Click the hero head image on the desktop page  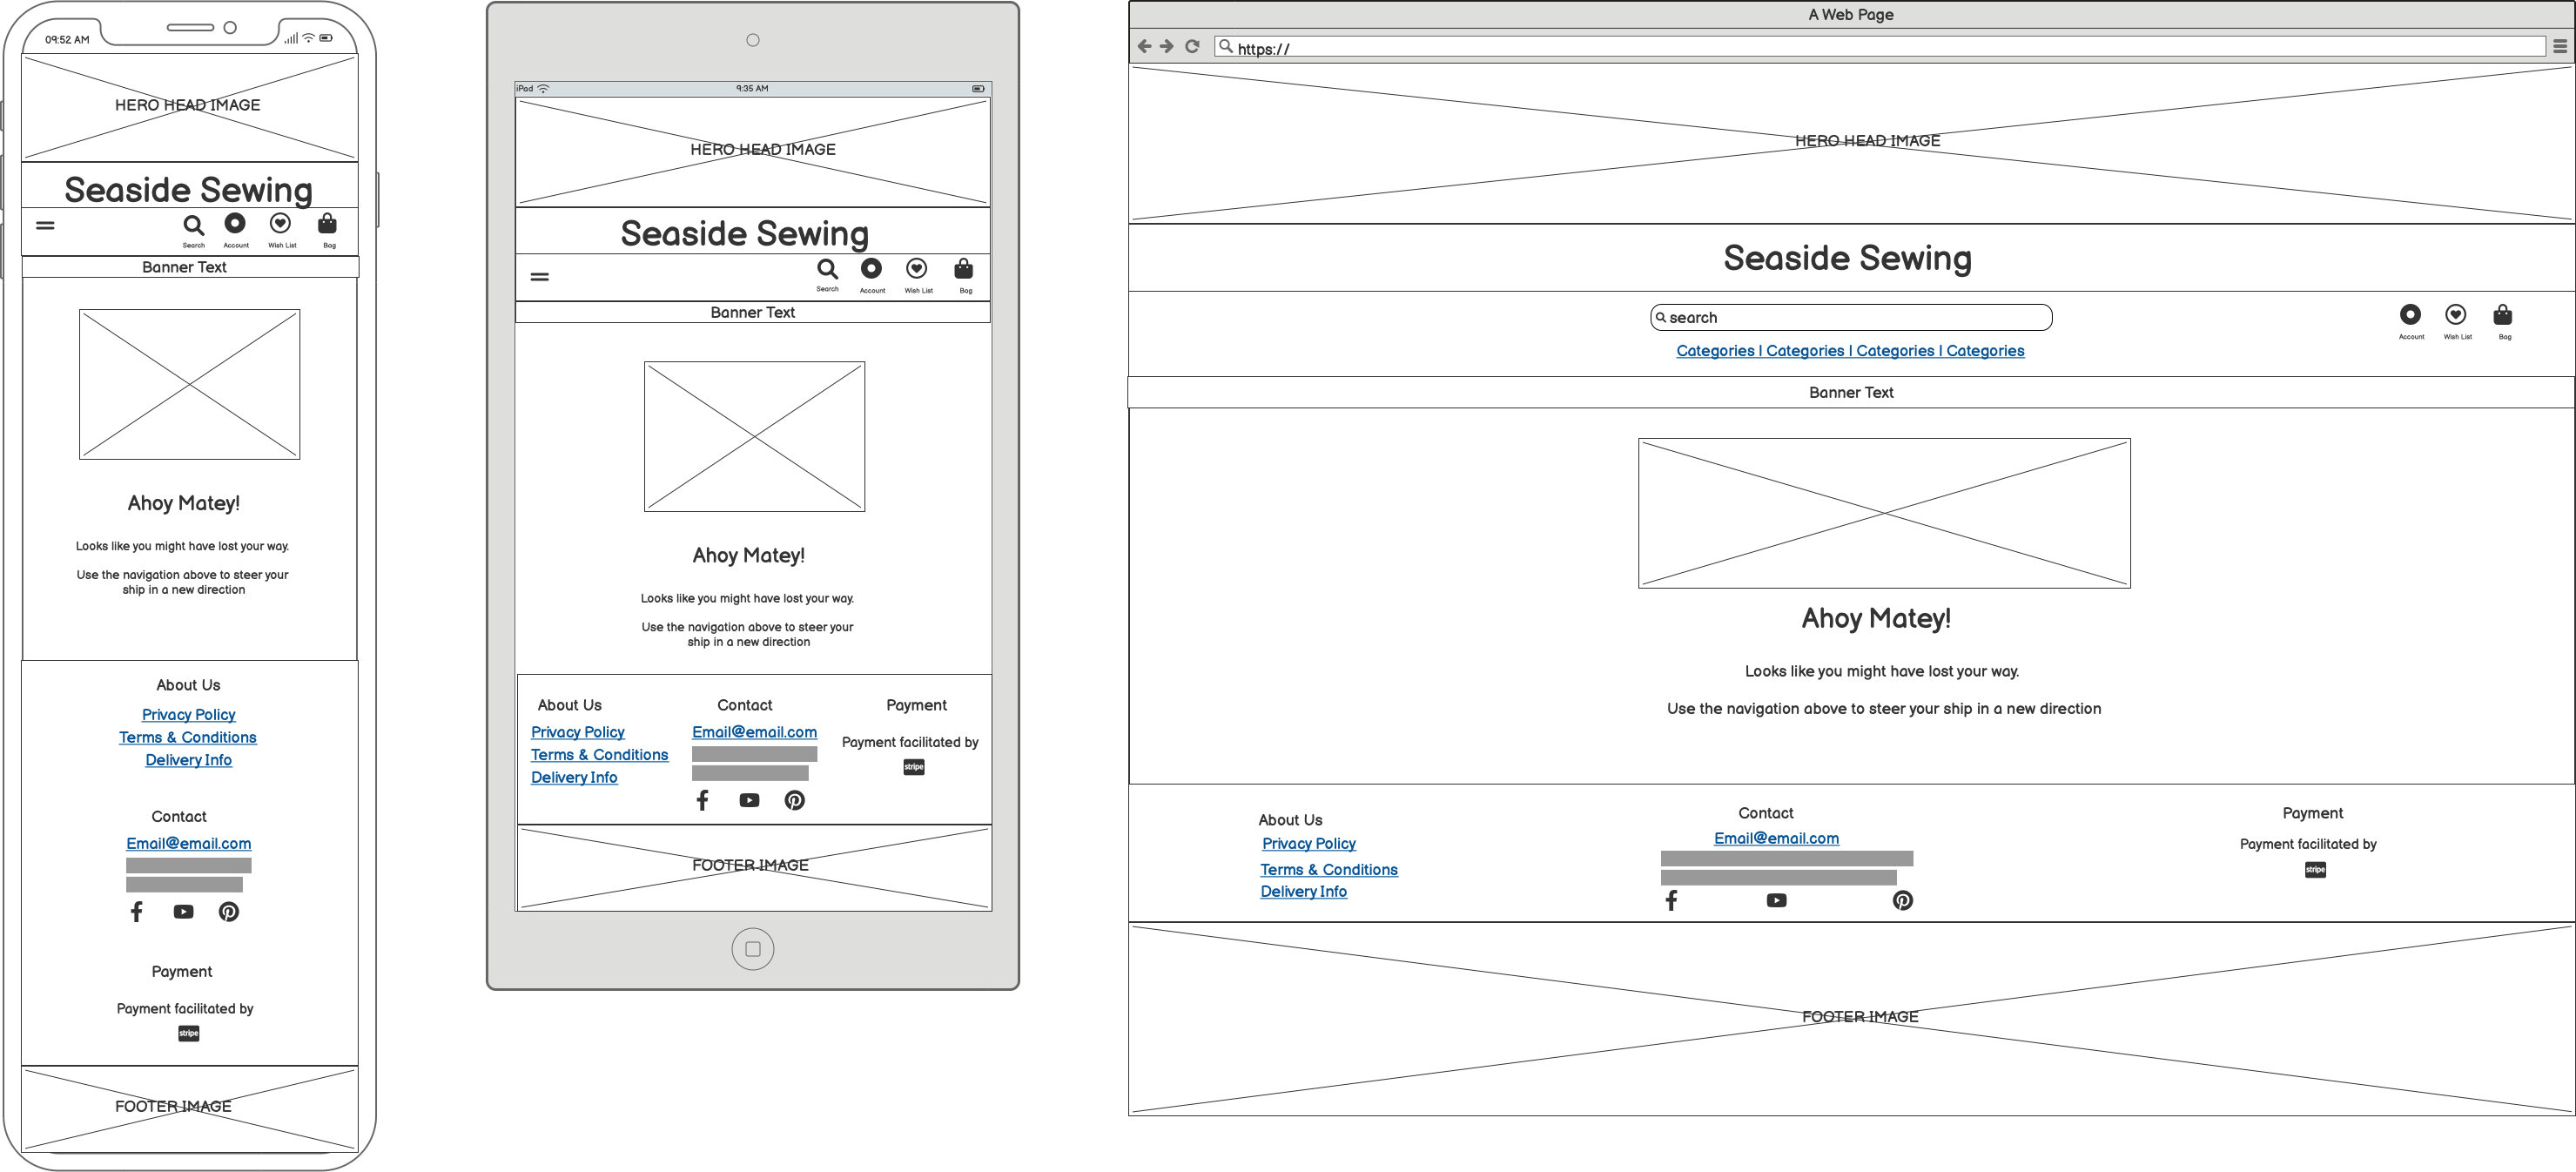1851,144
